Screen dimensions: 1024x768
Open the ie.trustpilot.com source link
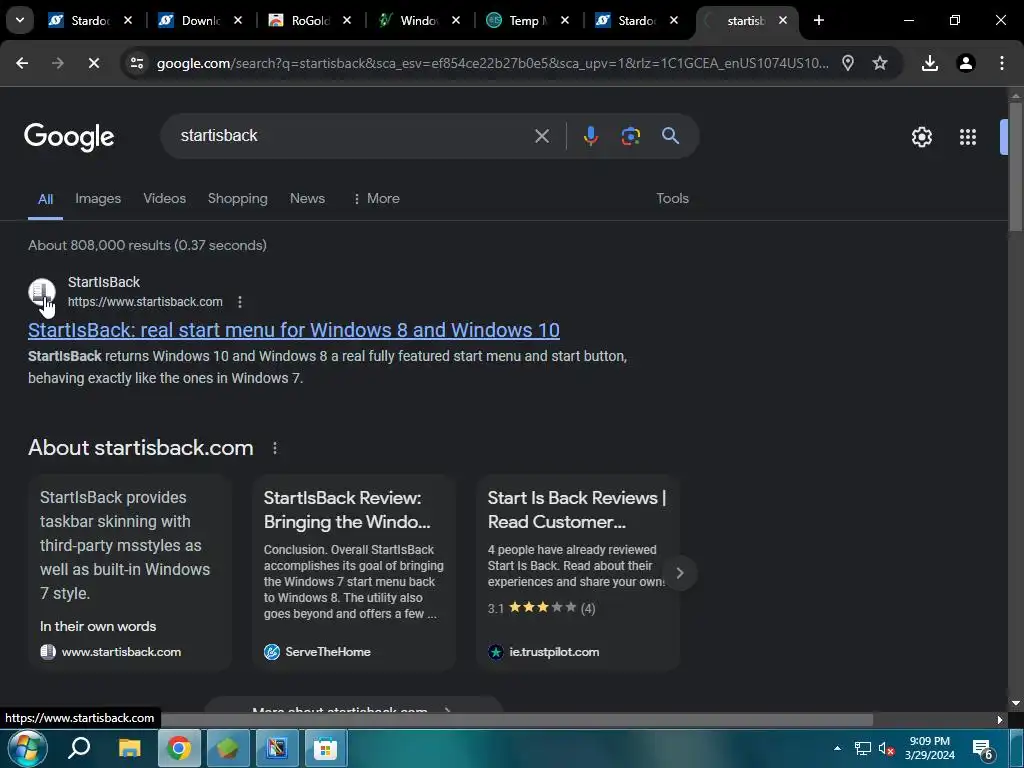[543, 652]
